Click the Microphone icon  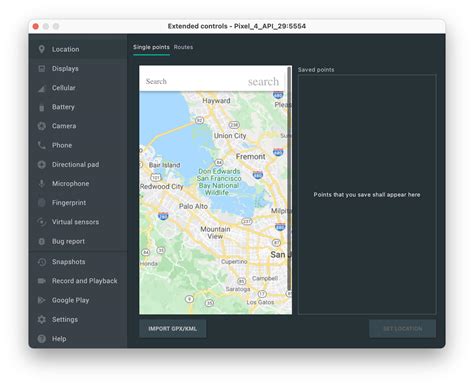[x=41, y=183]
